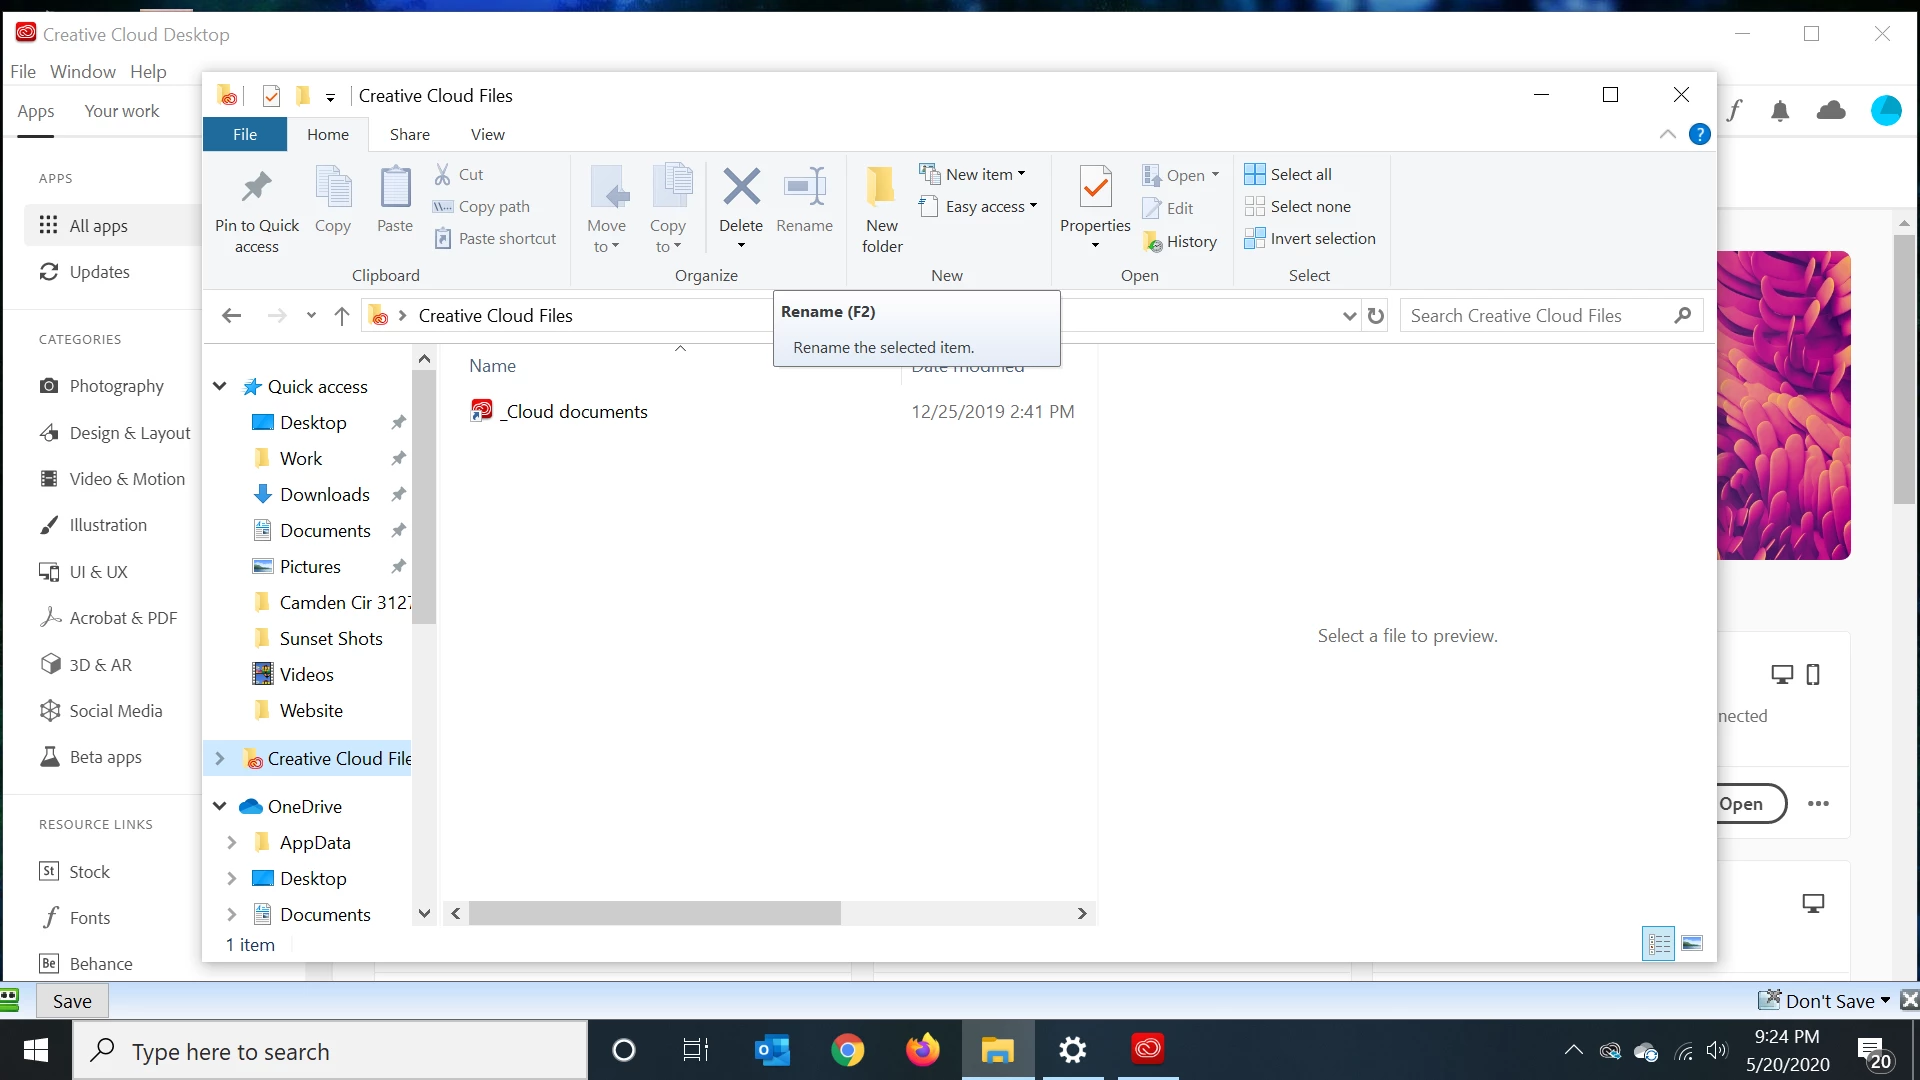Viewport: 1920px width, 1080px height.
Task: Open Properties from the ribbon
Action: pyautogui.click(x=1095, y=187)
